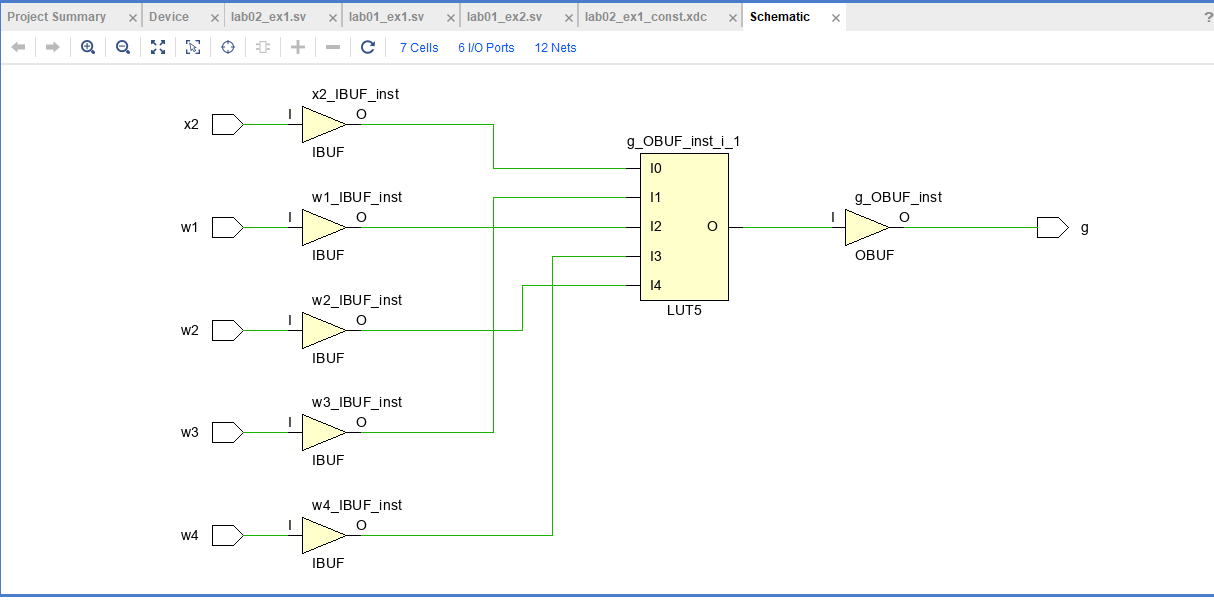Screen dimensions: 1214x607
Task: Click the 6 I/O Ports link
Action: [x=486, y=47]
